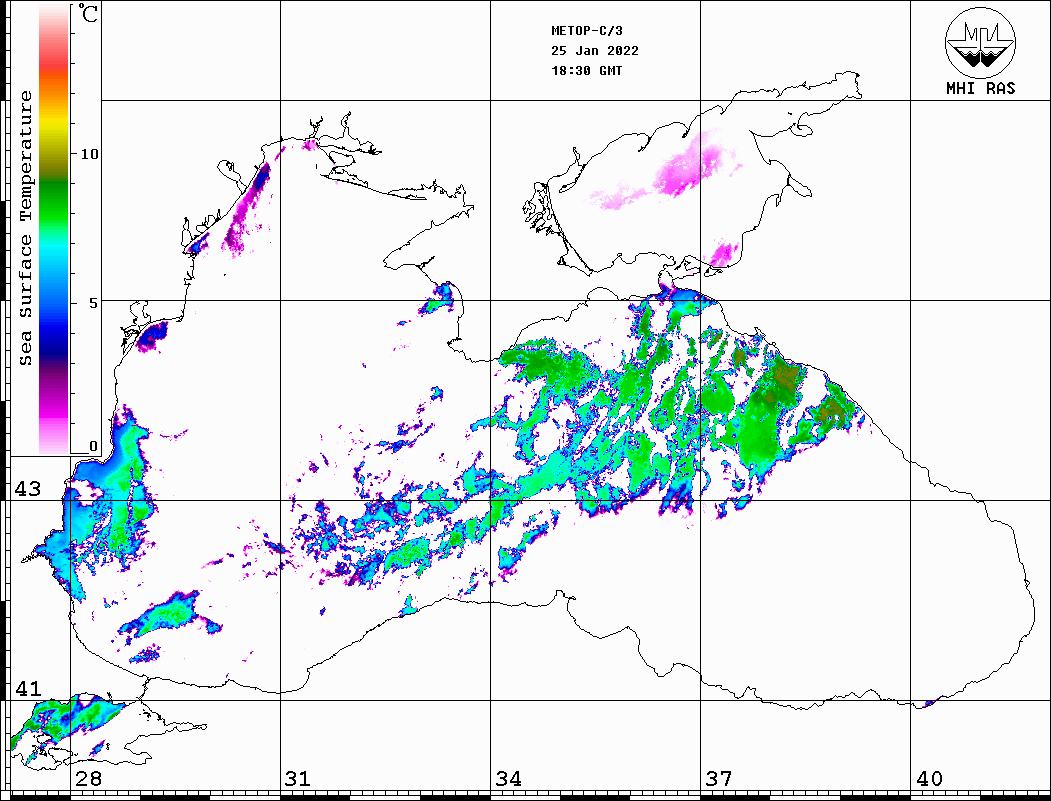Click the °C unit label
1051x801 pixels.
[x=87, y=13]
